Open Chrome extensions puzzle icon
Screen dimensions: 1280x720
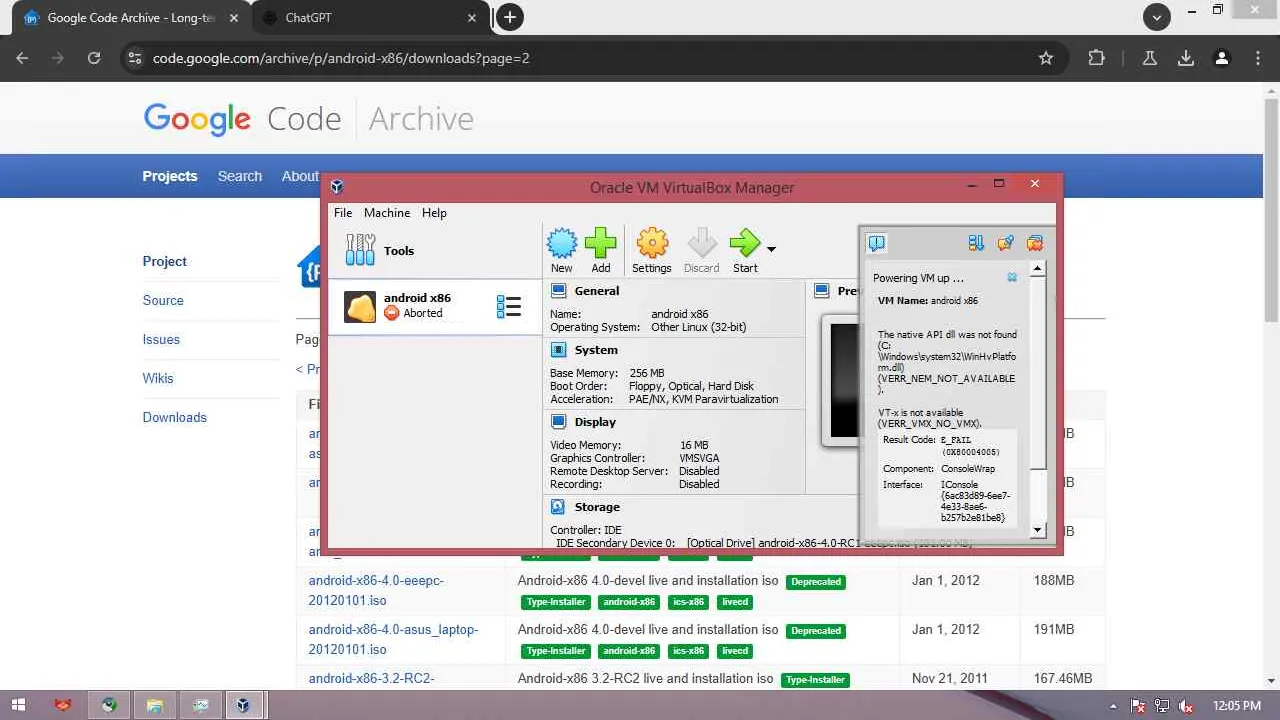pyautogui.click(x=1097, y=58)
